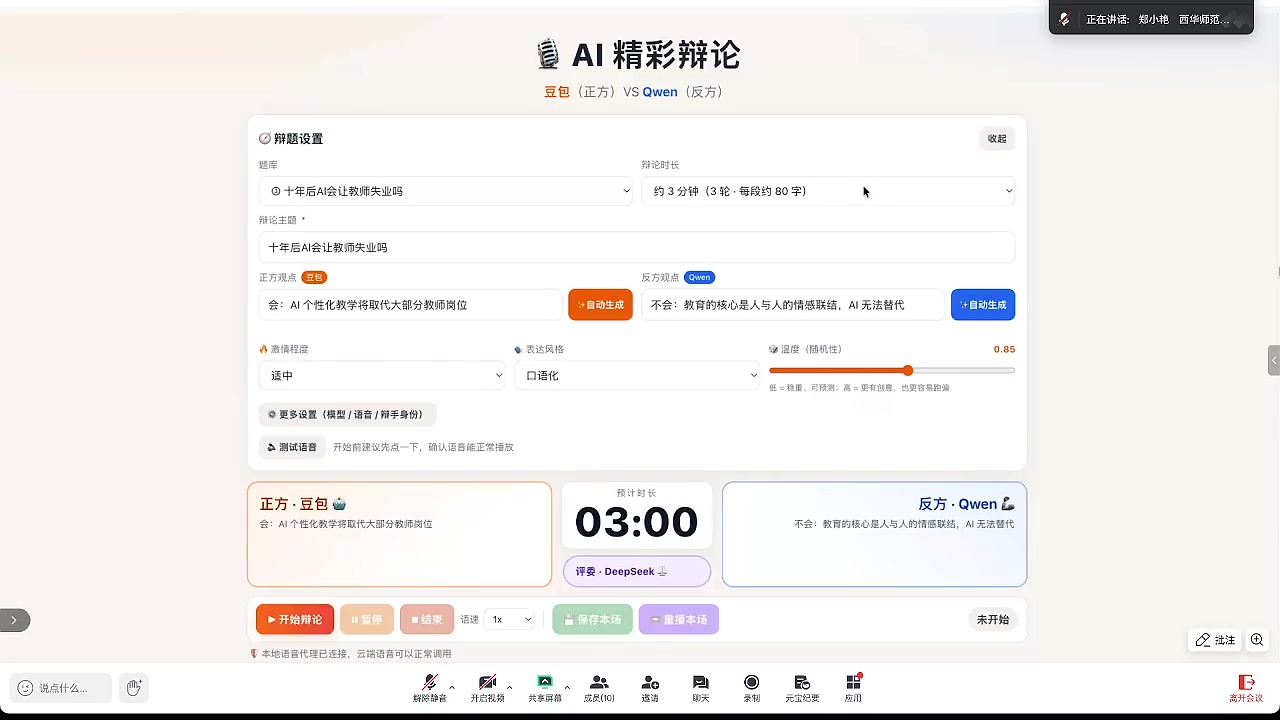Image resolution: width=1280 pixels, height=720 pixels.
Task: Leave meeting via 离开会议 icon
Action: tap(1246, 688)
